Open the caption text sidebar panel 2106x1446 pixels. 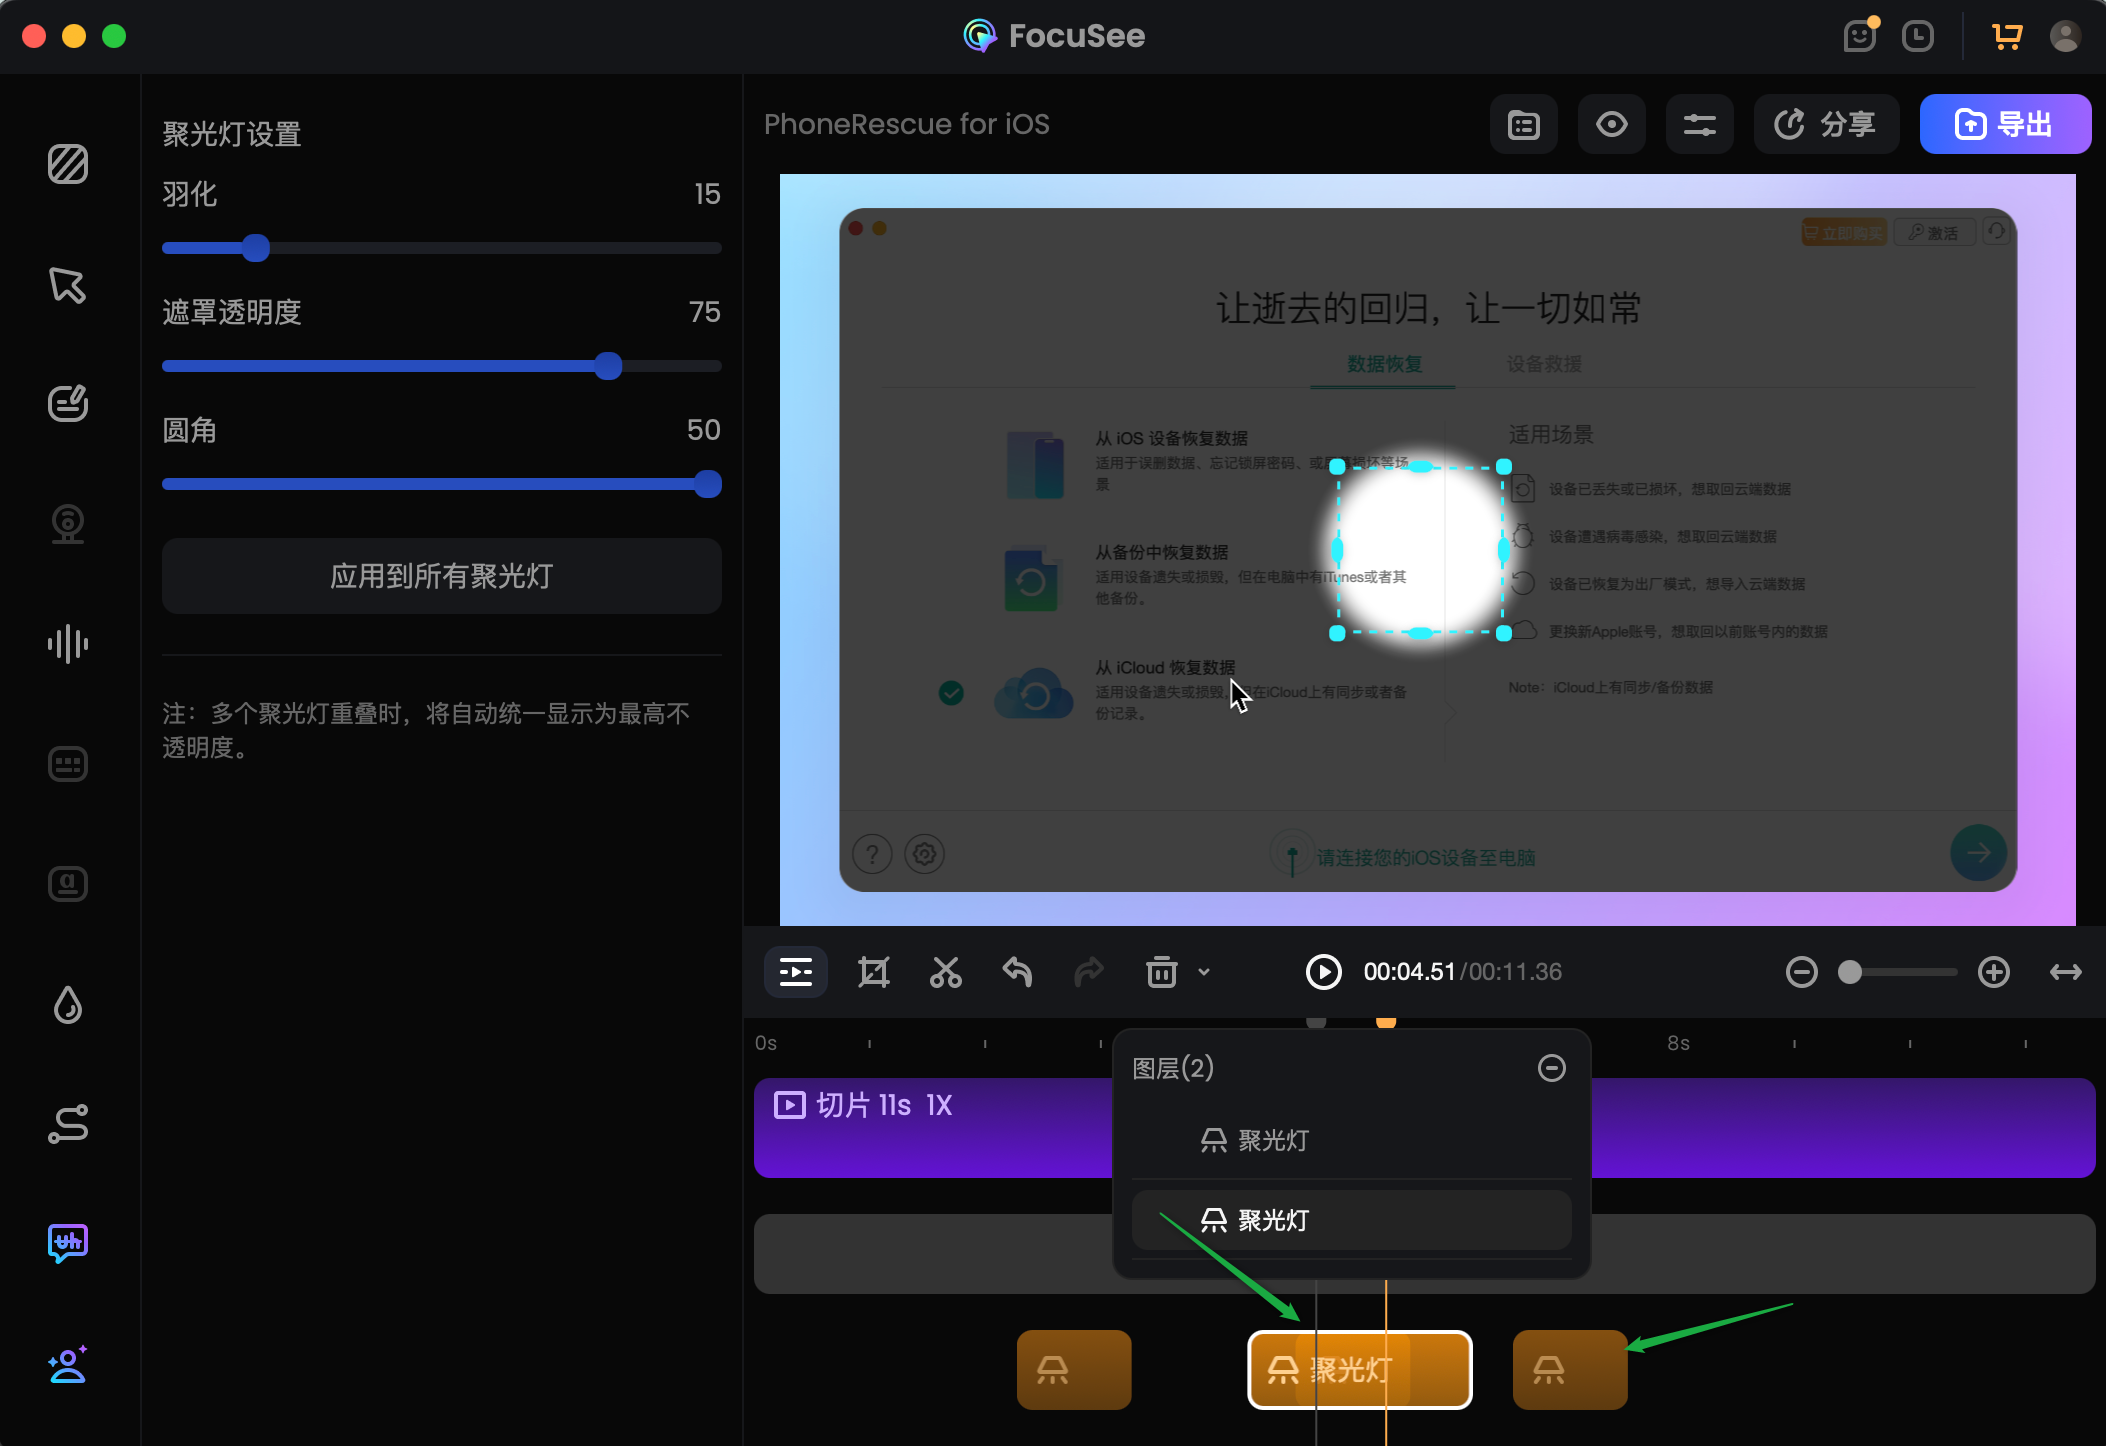tap(68, 884)
